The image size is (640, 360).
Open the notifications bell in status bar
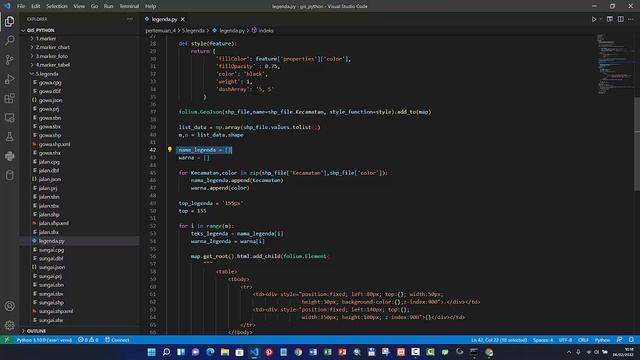[631, 340]
